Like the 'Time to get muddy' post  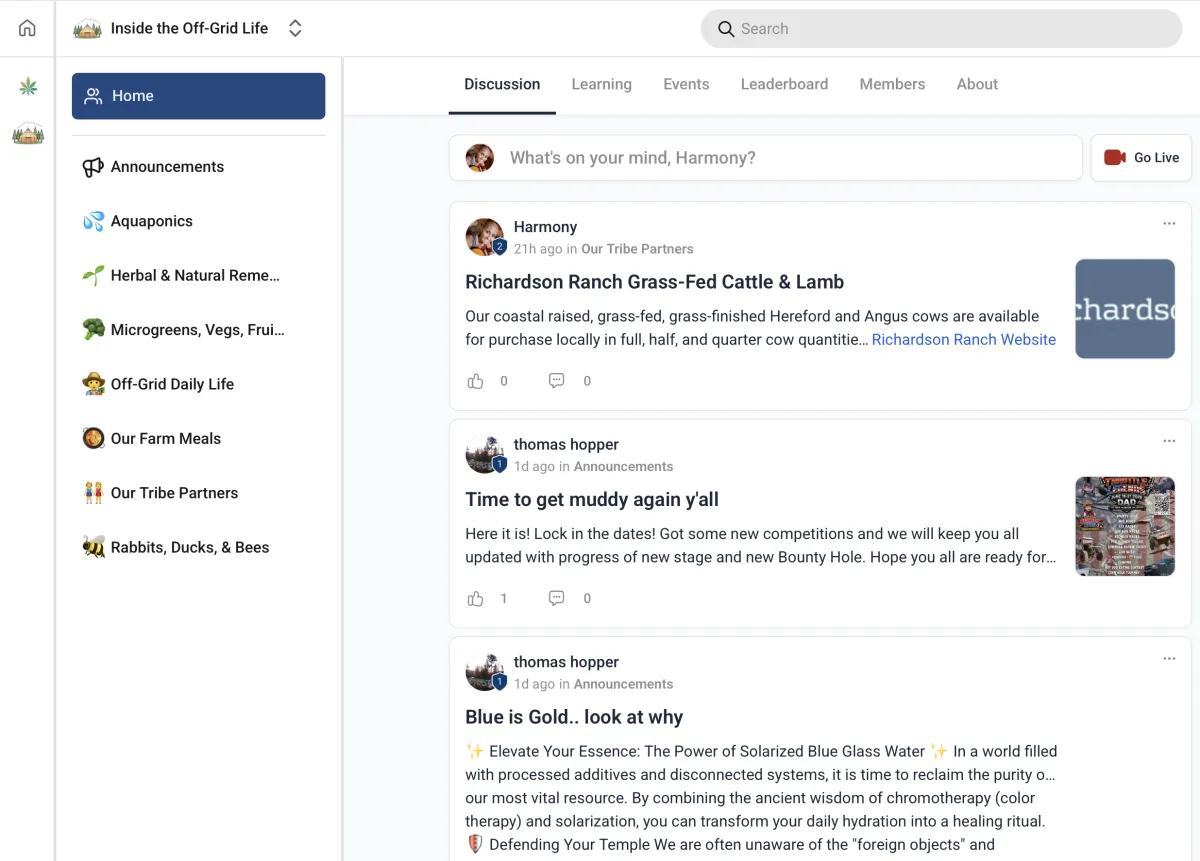pyautogui.click(x=476, y=597)
